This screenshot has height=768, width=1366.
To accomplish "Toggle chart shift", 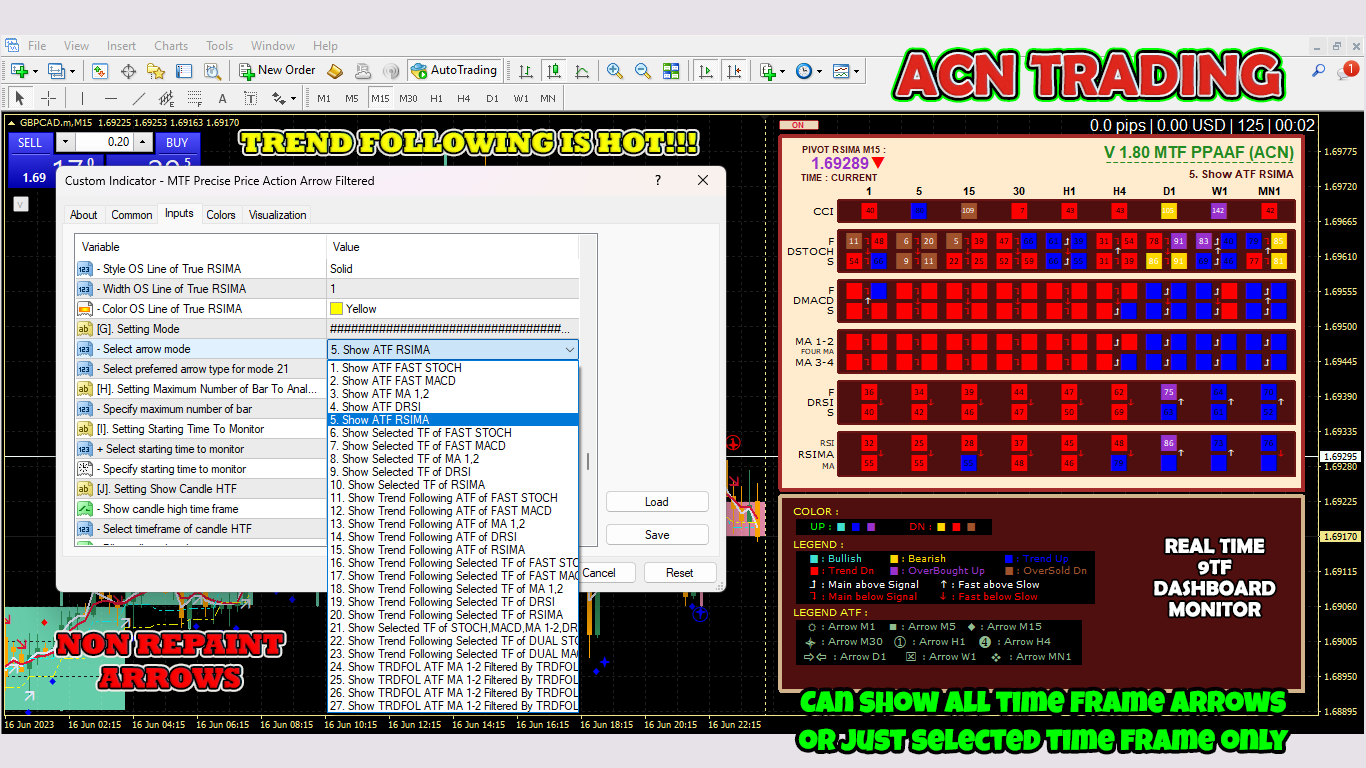I will (x=735, y=71).
